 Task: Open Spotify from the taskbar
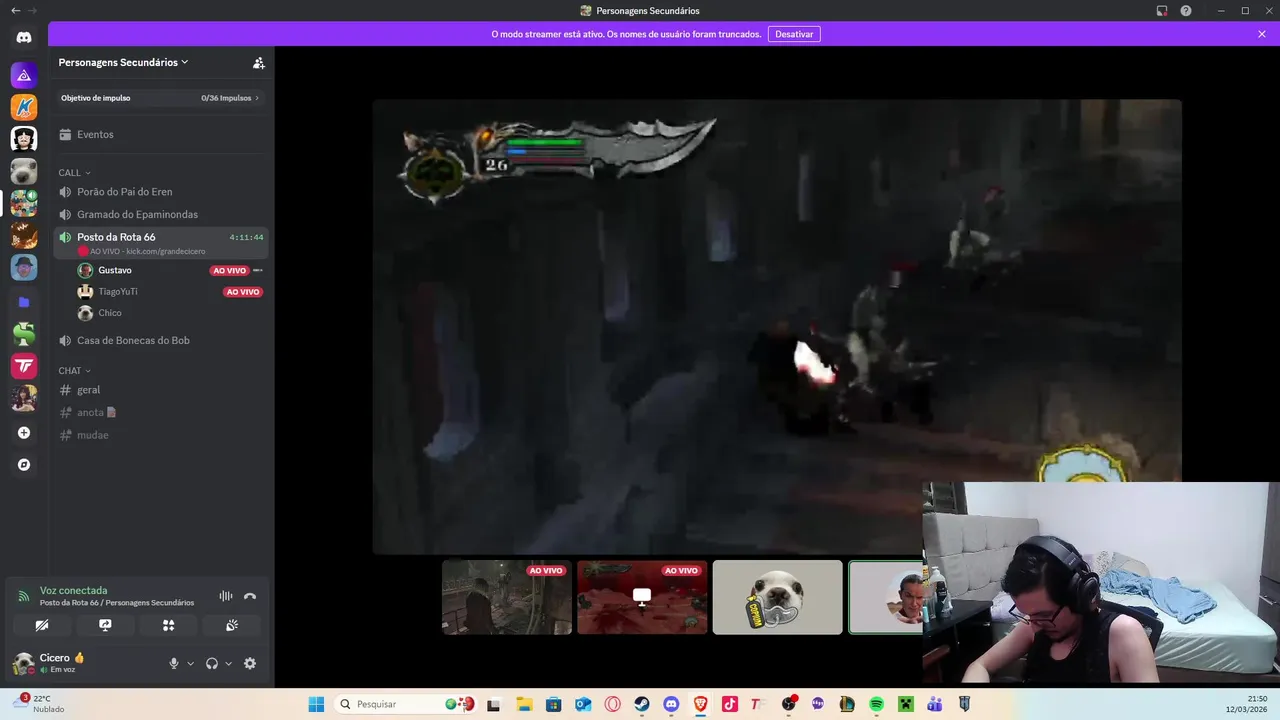pyautogui.click(x=876, y=704)
